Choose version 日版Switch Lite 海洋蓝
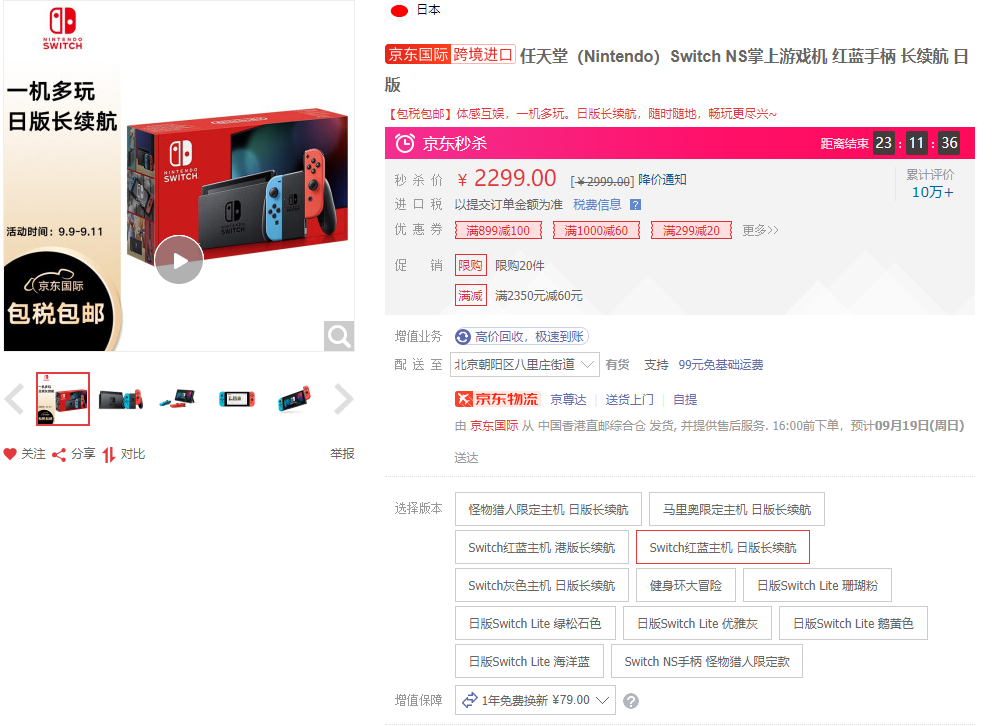Viewport: 998px width, 726px height. coord(529,661)
